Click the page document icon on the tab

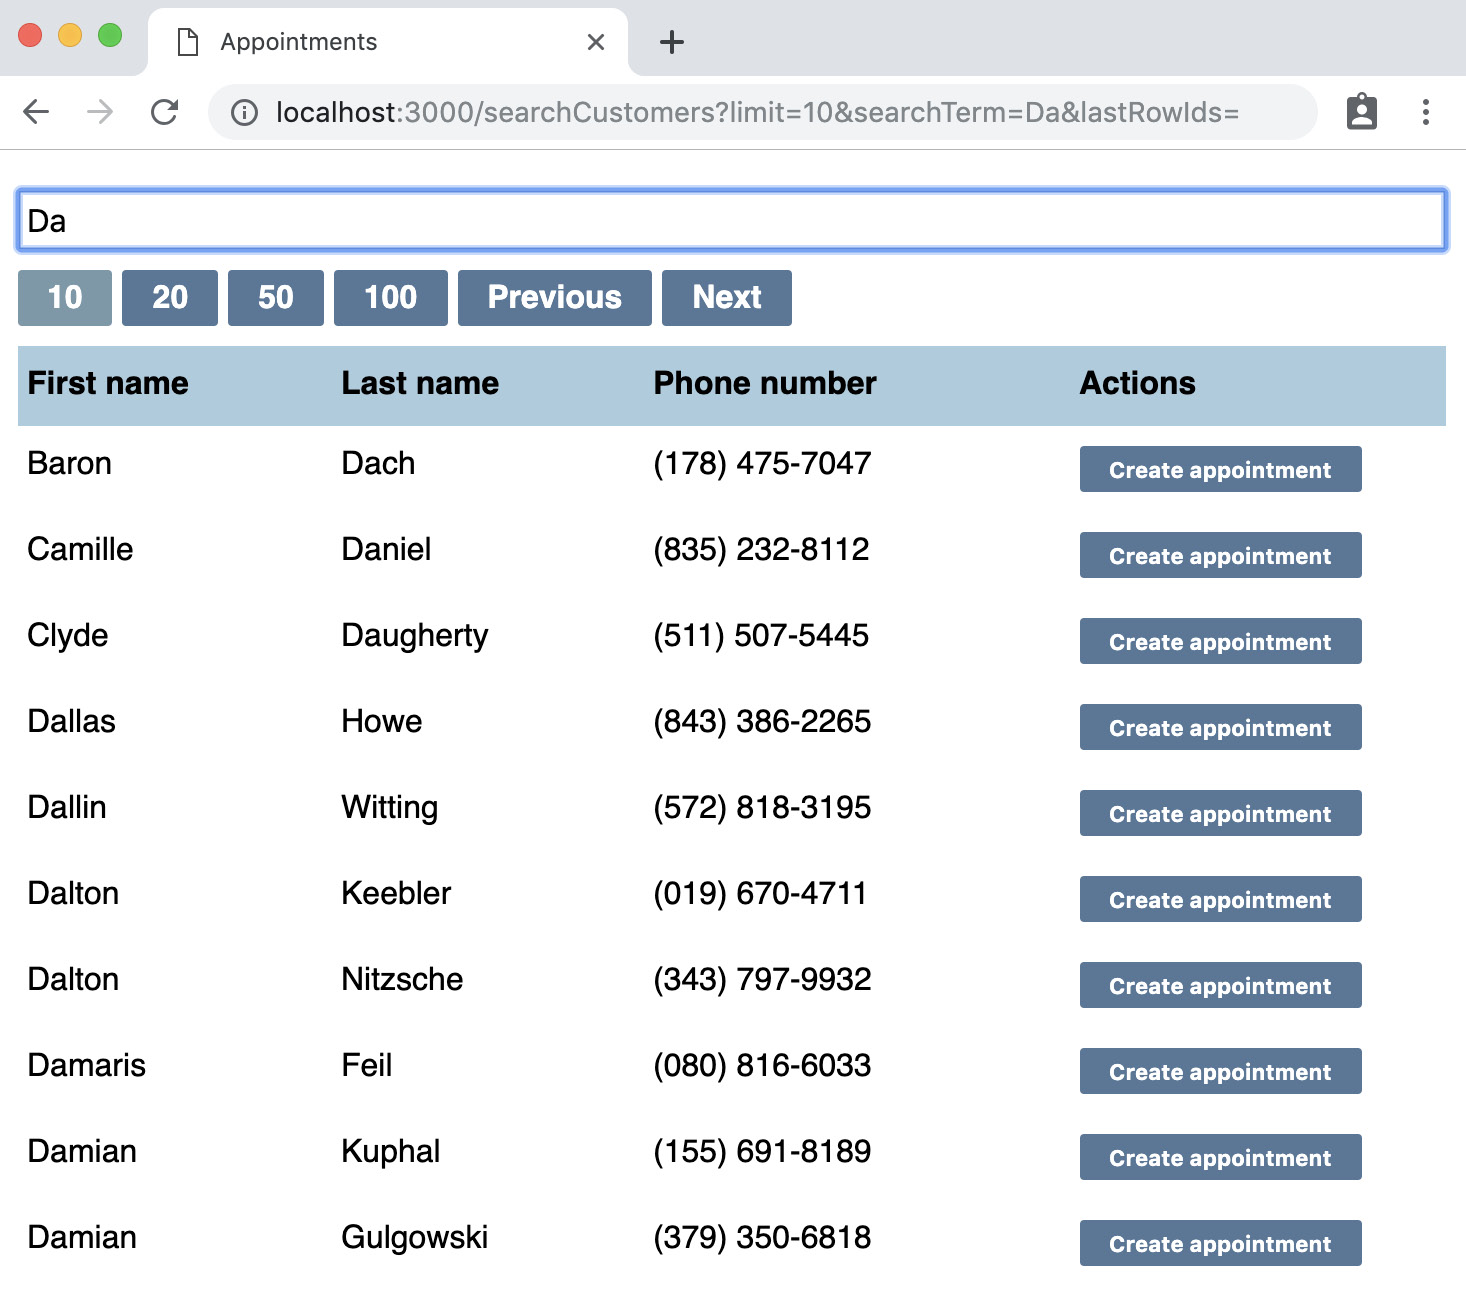pos(187,41)
